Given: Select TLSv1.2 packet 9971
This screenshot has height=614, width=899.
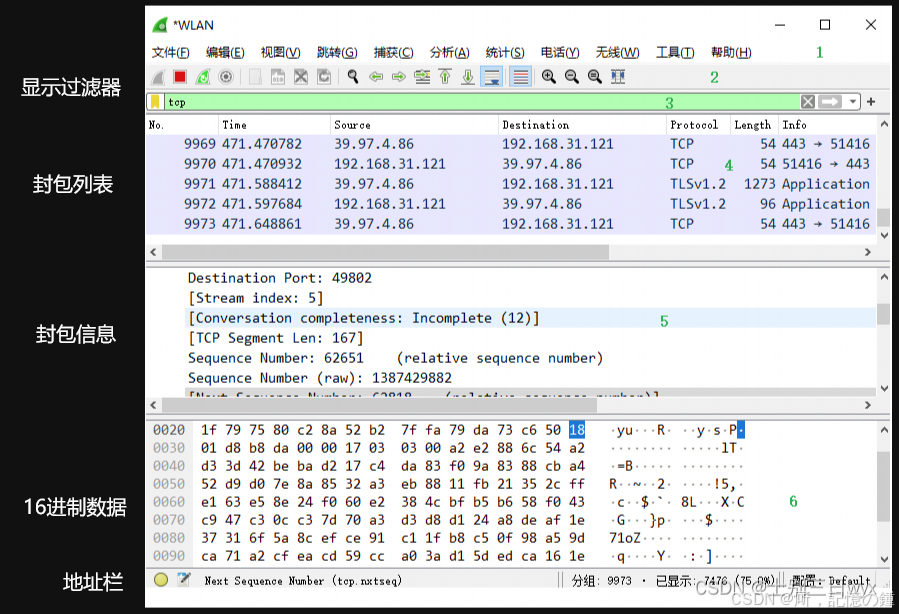Looking at the screenshot, I should (x=511, y=184).
